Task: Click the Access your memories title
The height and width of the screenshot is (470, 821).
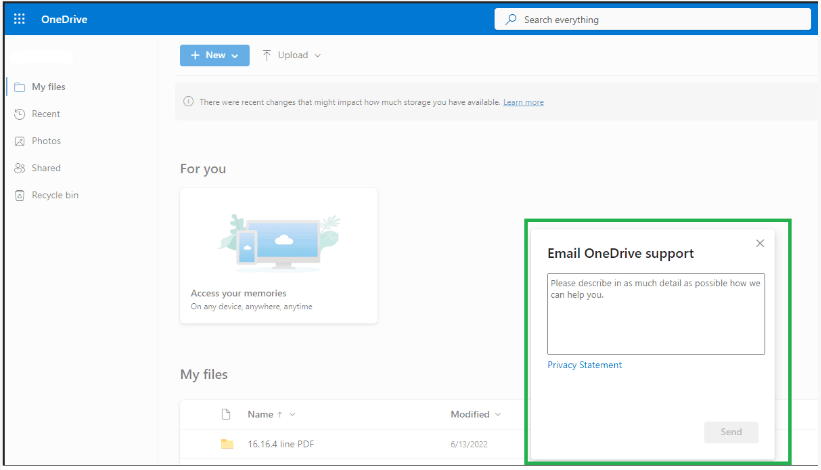Action: tap(238, 293)
